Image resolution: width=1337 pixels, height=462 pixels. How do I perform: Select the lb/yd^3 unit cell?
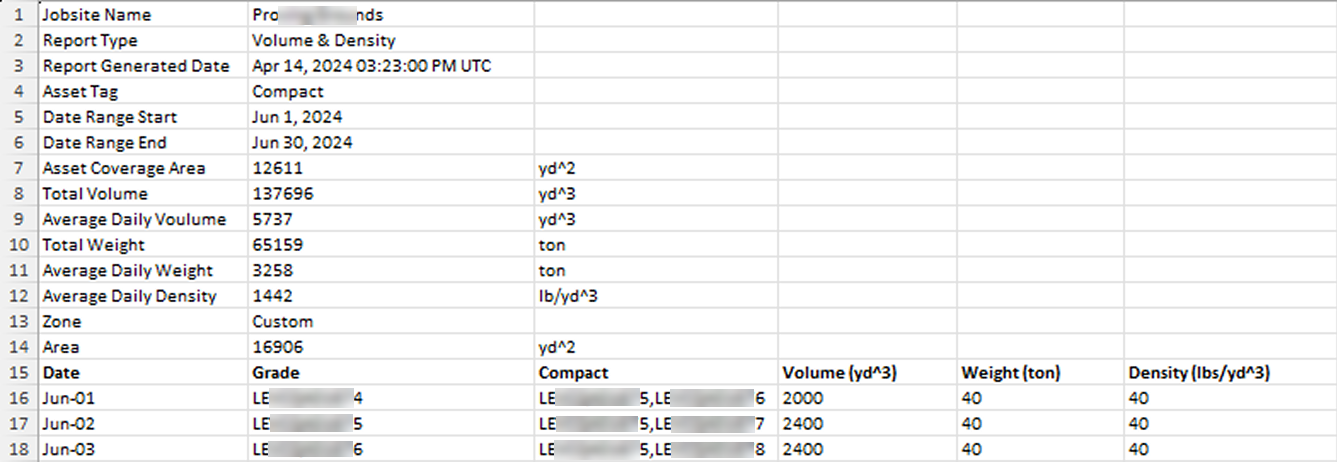point(568,296)
